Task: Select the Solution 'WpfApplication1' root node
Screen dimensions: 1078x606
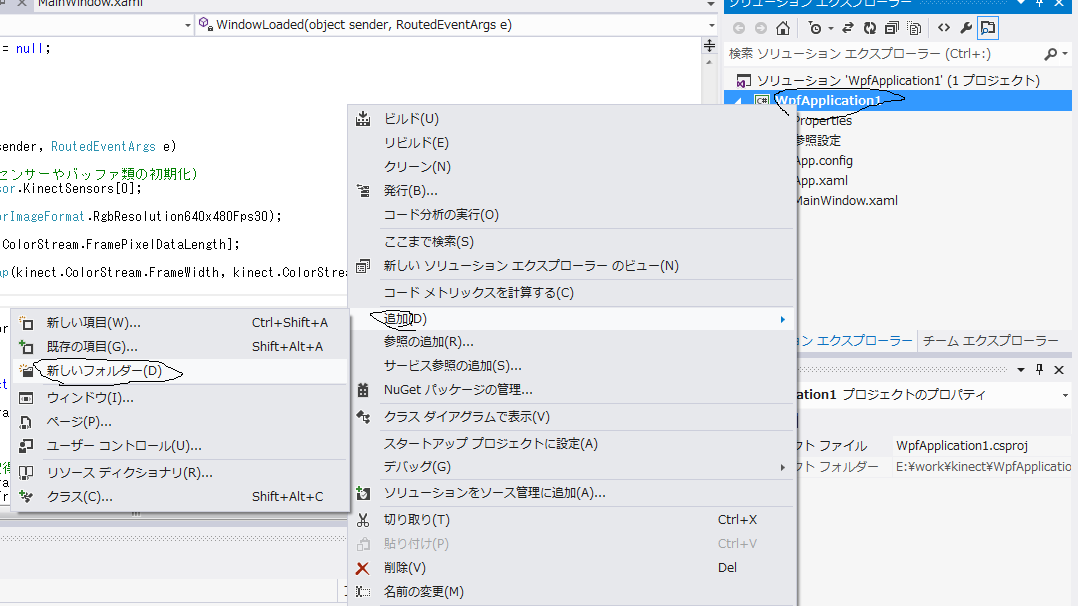Action: tap(899, 80)
